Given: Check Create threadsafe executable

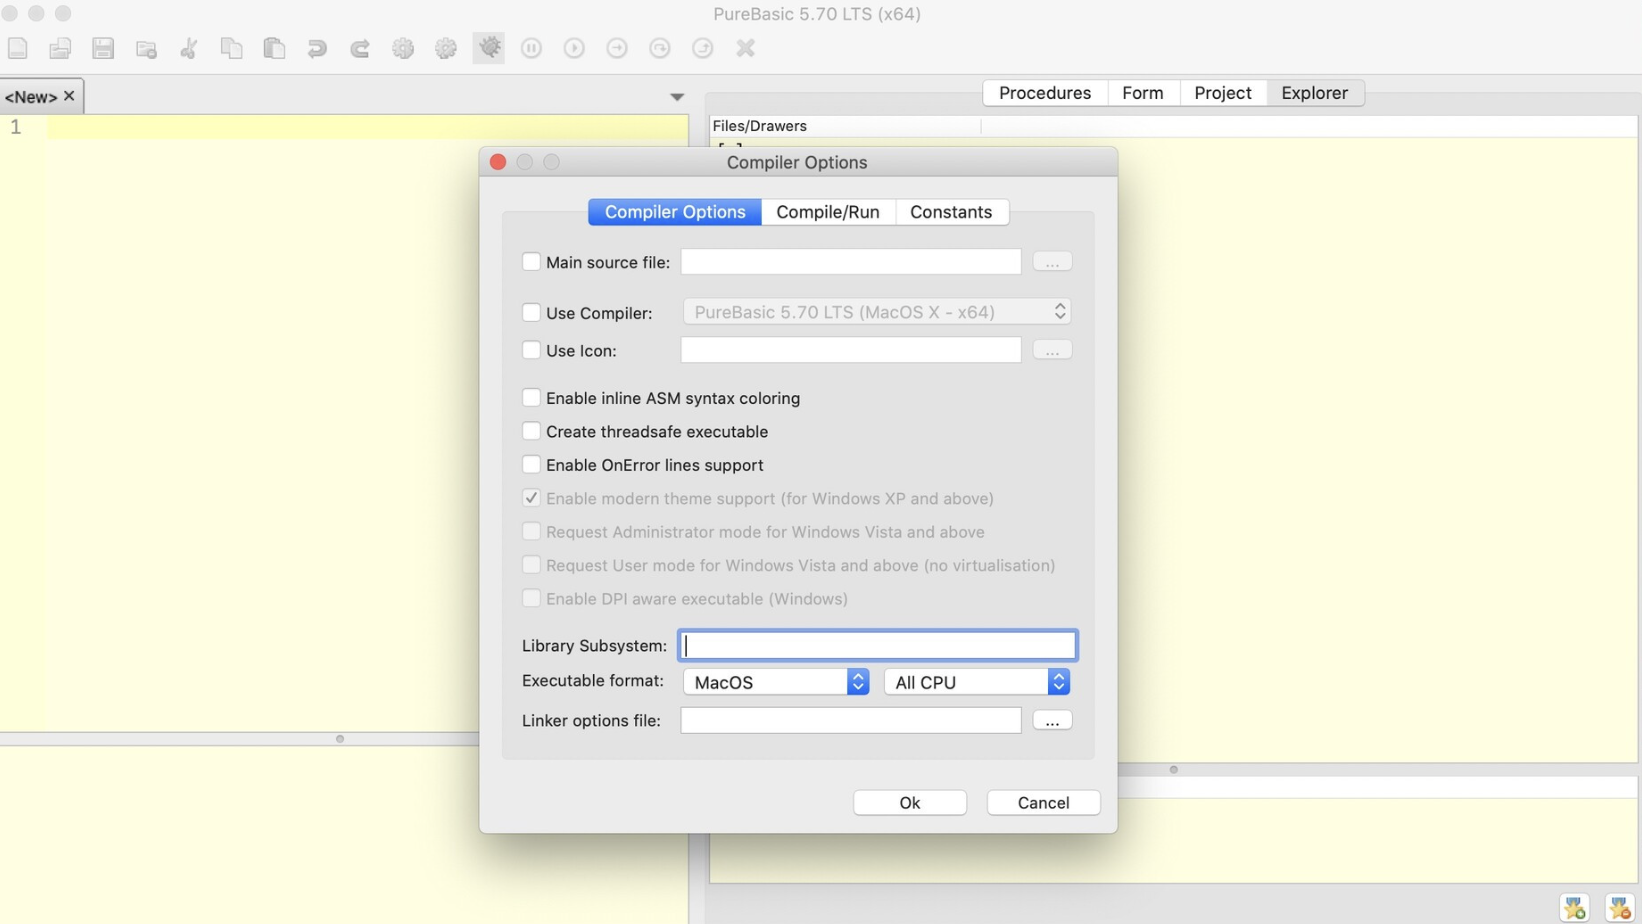Looking at the screenshot, I should [x=531, y=432].
